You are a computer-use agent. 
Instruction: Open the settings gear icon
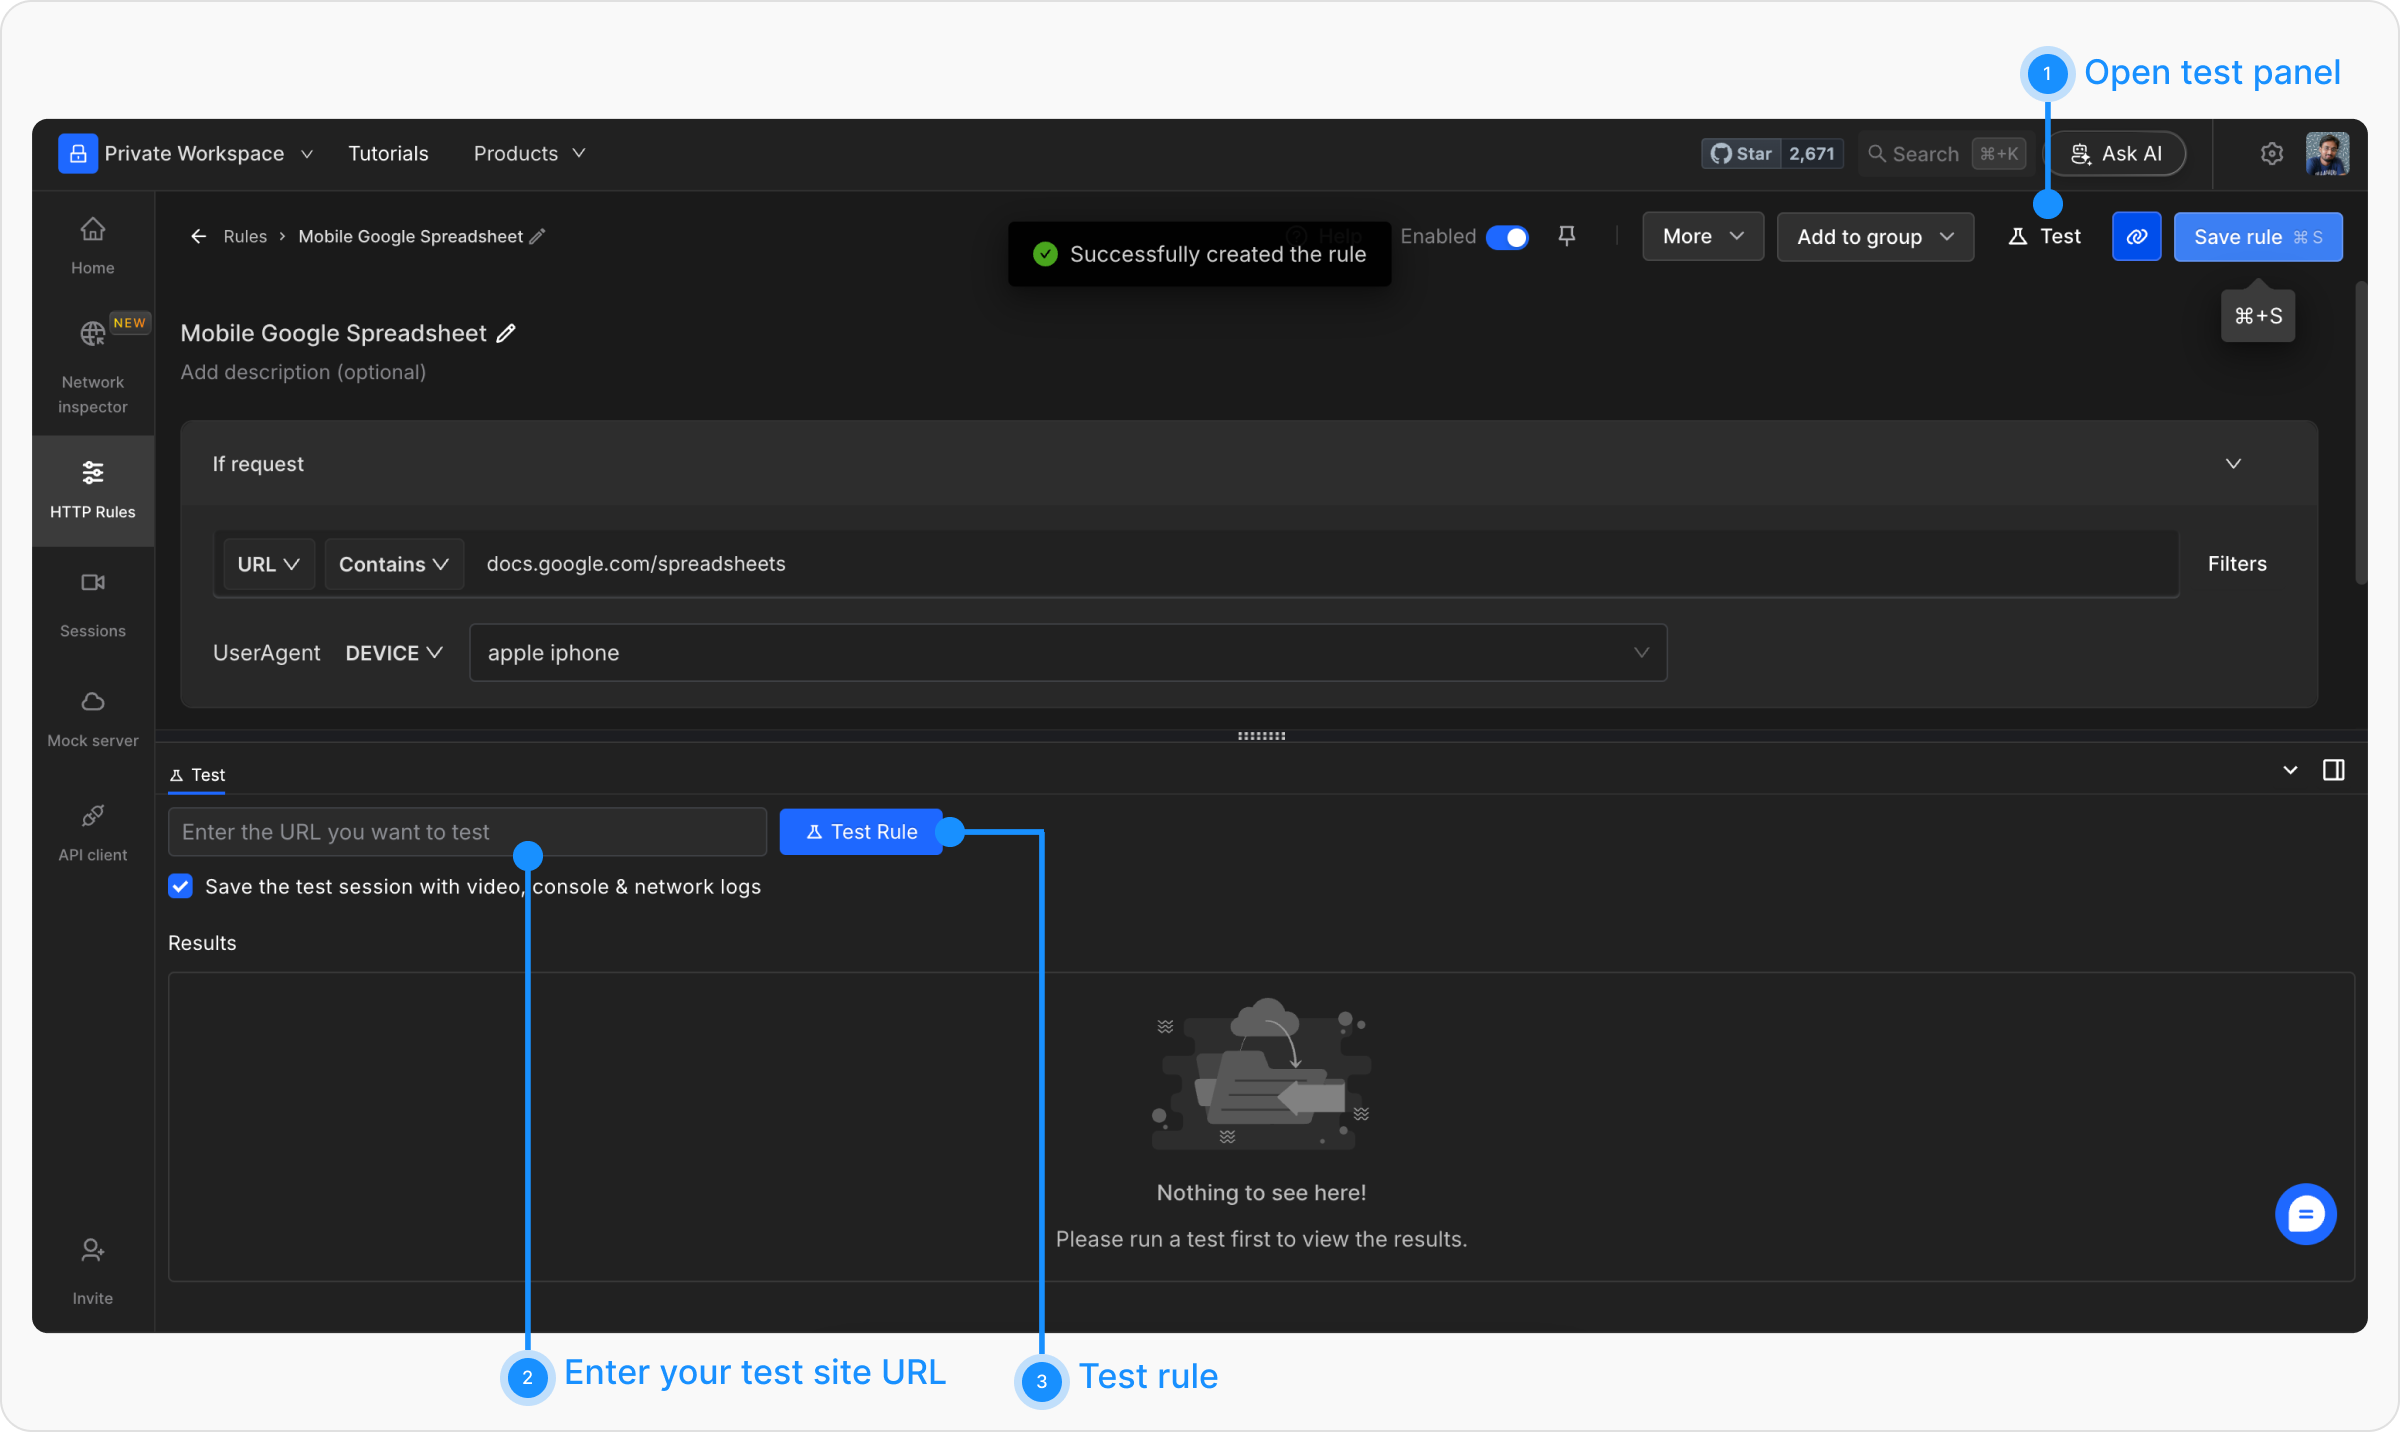tap(2272, 153)
